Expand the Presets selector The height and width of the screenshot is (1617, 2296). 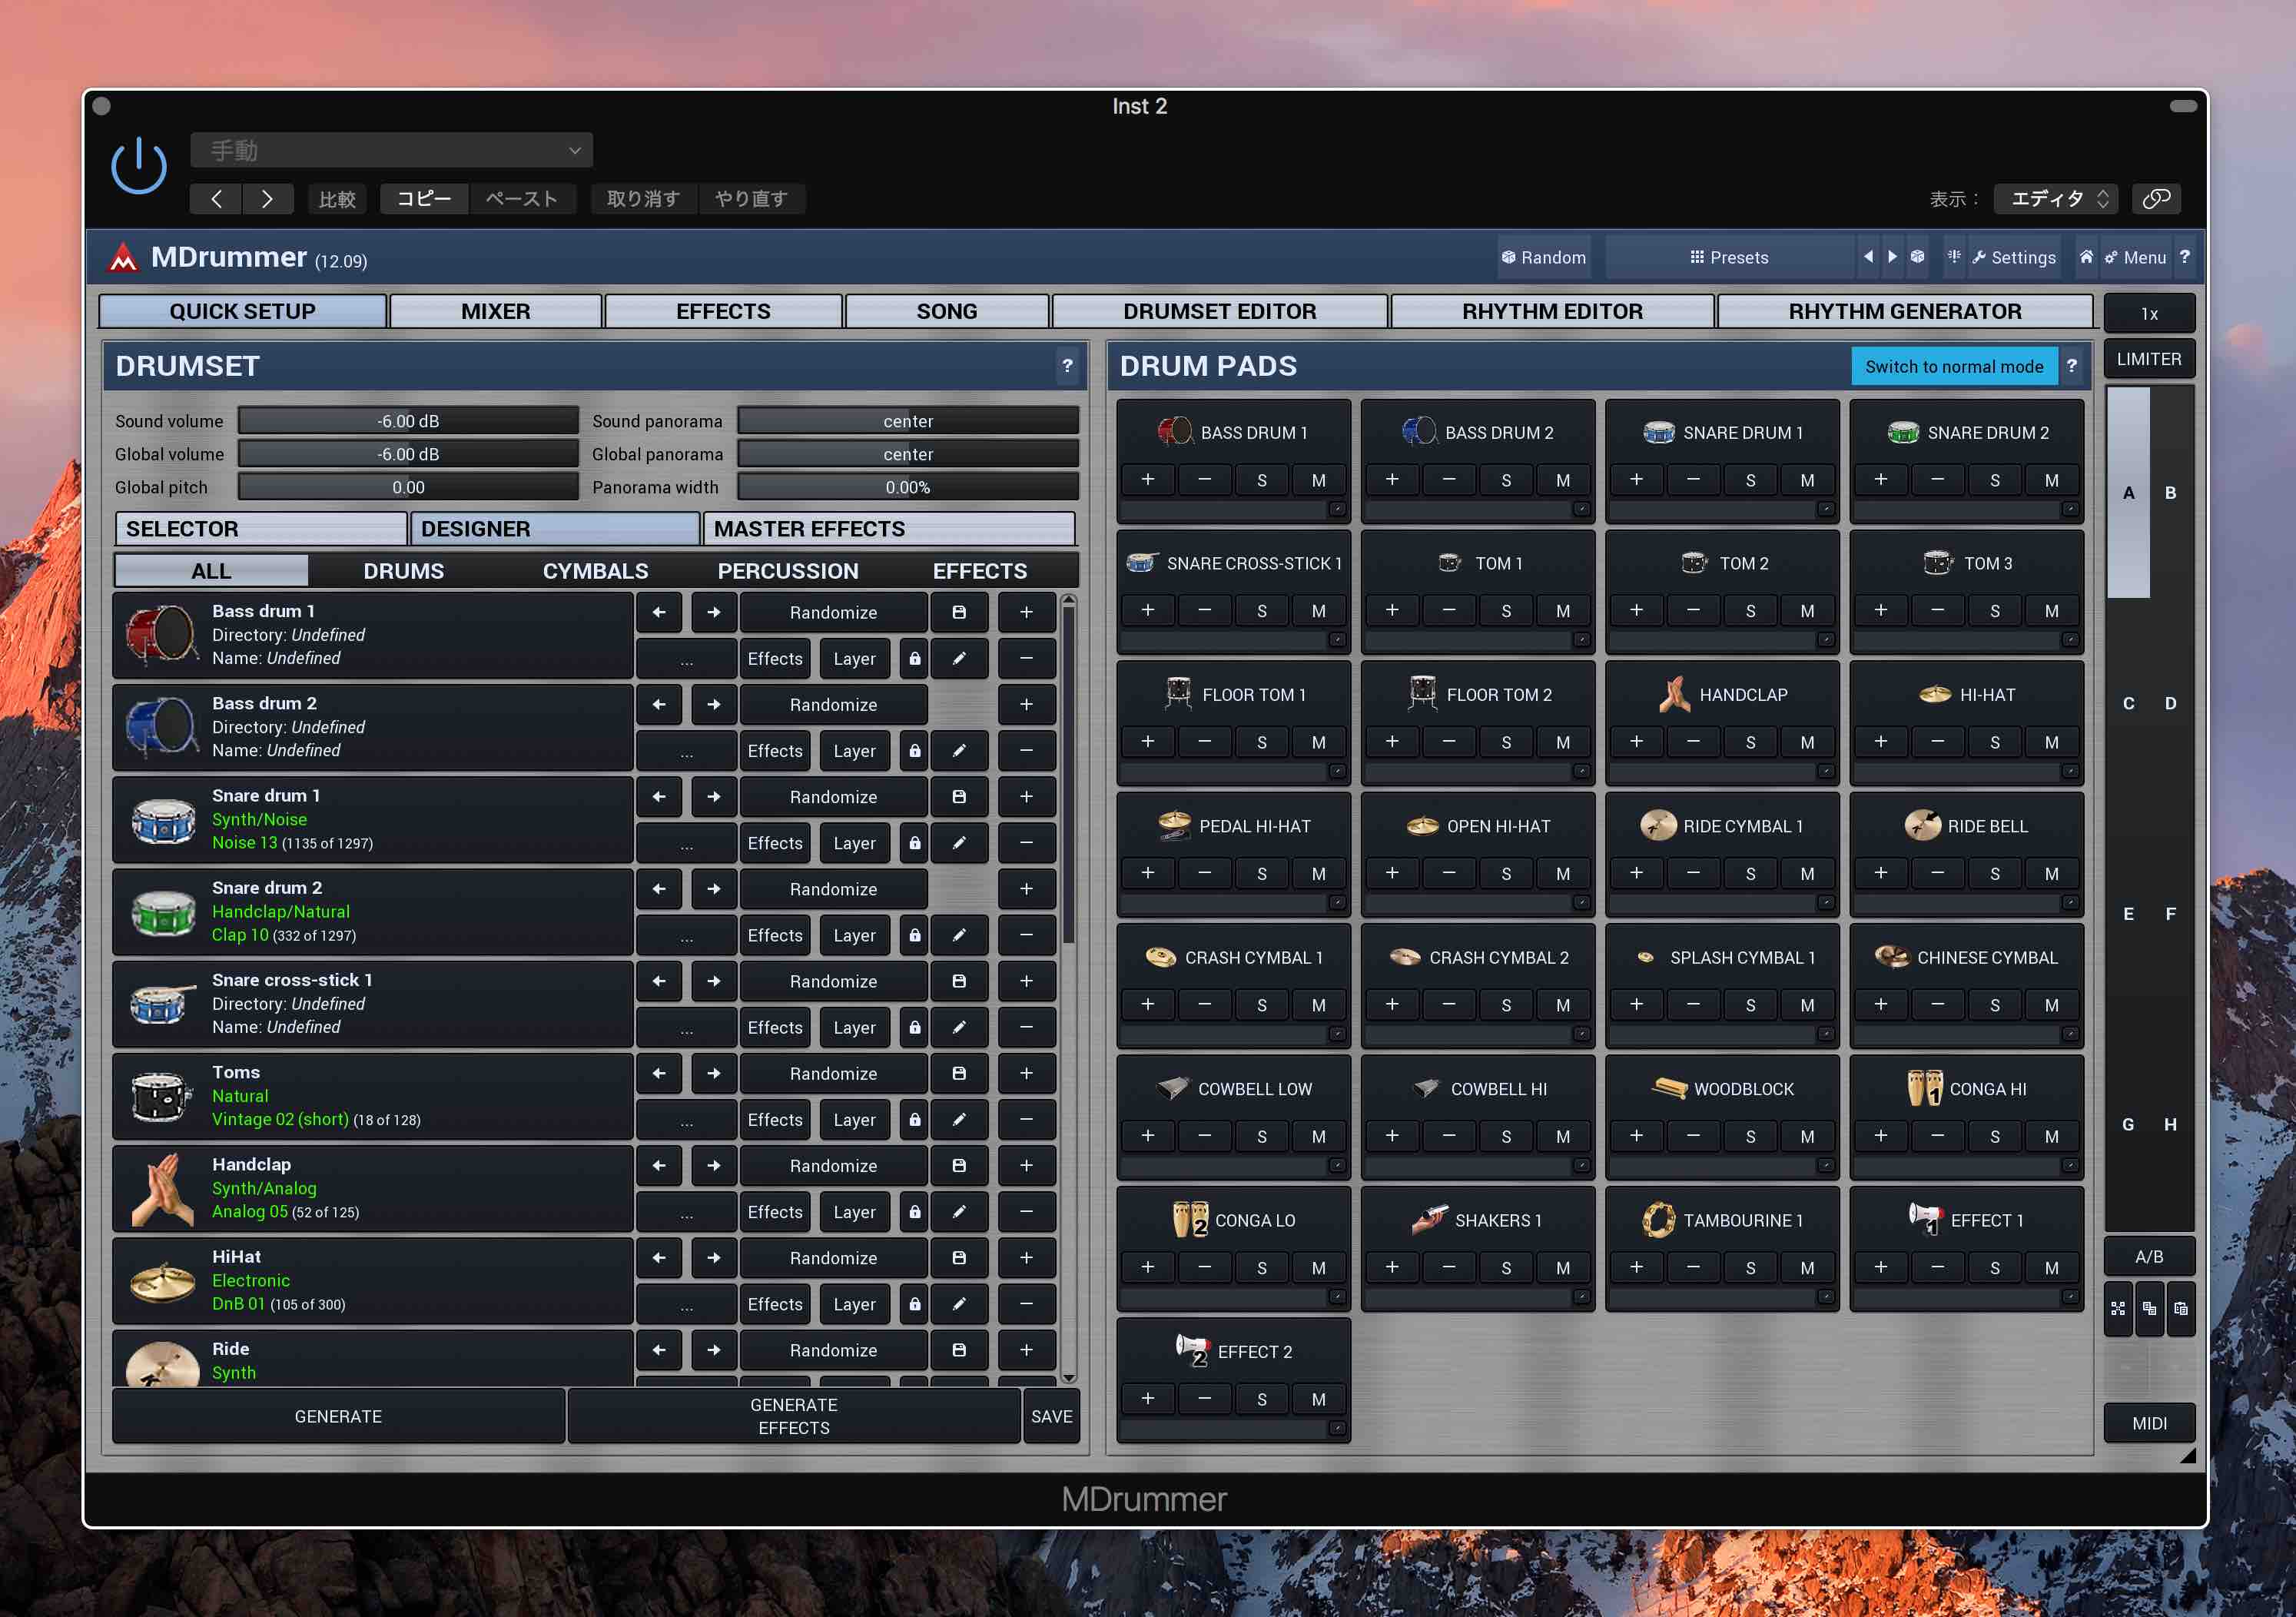(1728, 257)
